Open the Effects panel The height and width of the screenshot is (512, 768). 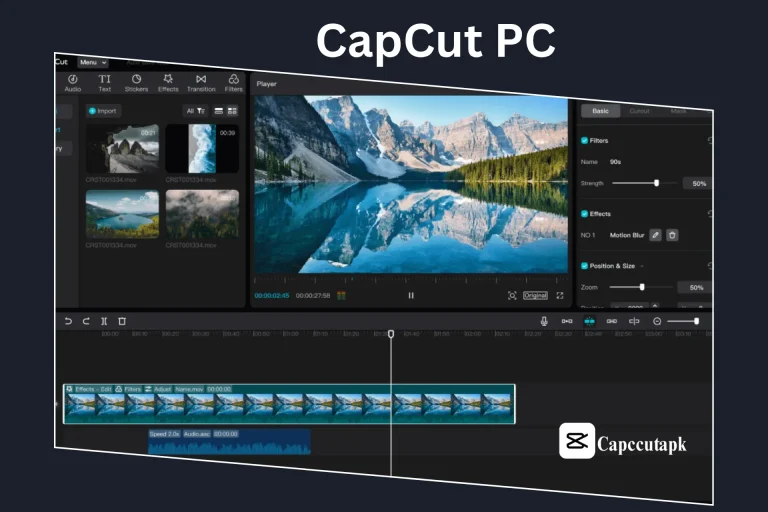168,83
